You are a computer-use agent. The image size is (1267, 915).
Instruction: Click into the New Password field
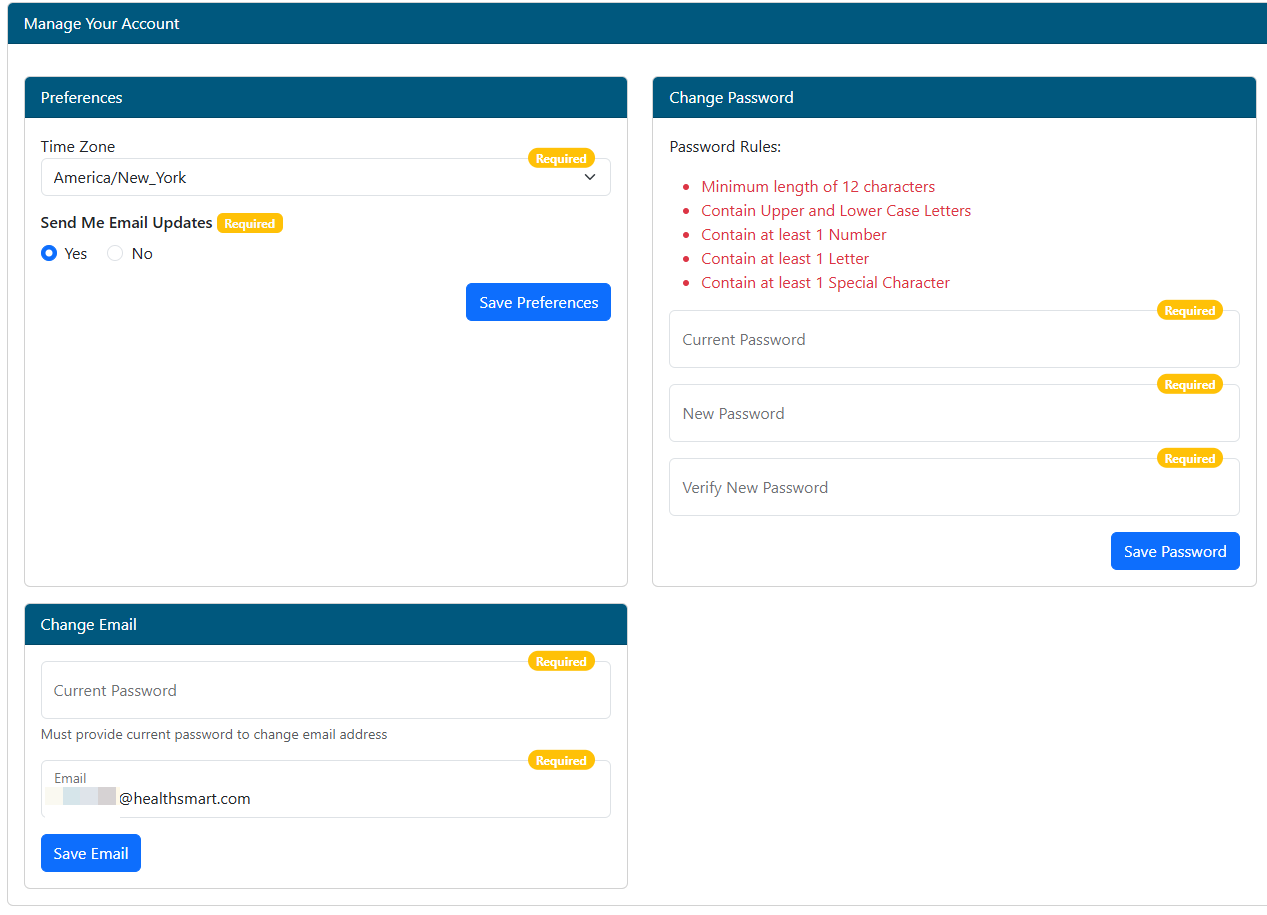click(x=953, y=414)
